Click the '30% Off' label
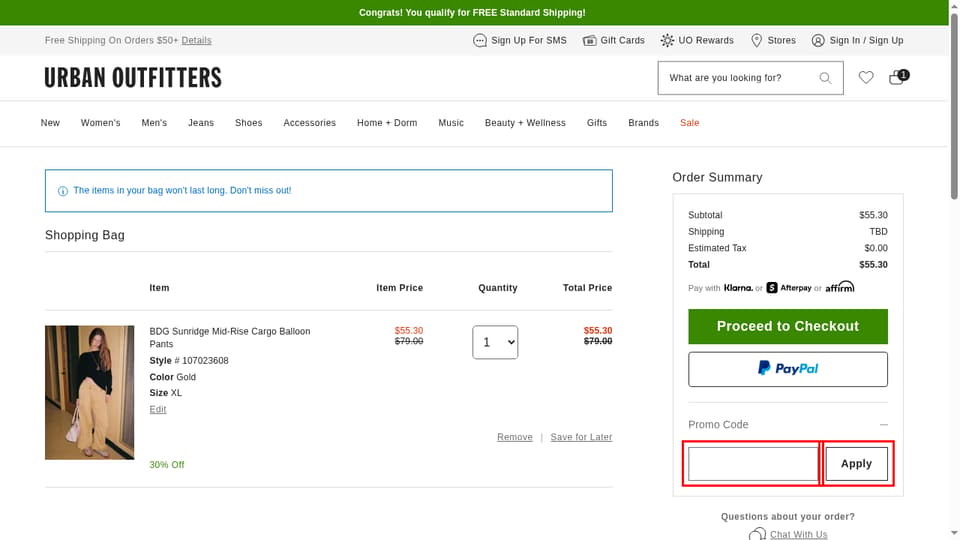Image resolution: width=960 pixels, height=540 pixels. pyautogui.click(x=167, y=465)
